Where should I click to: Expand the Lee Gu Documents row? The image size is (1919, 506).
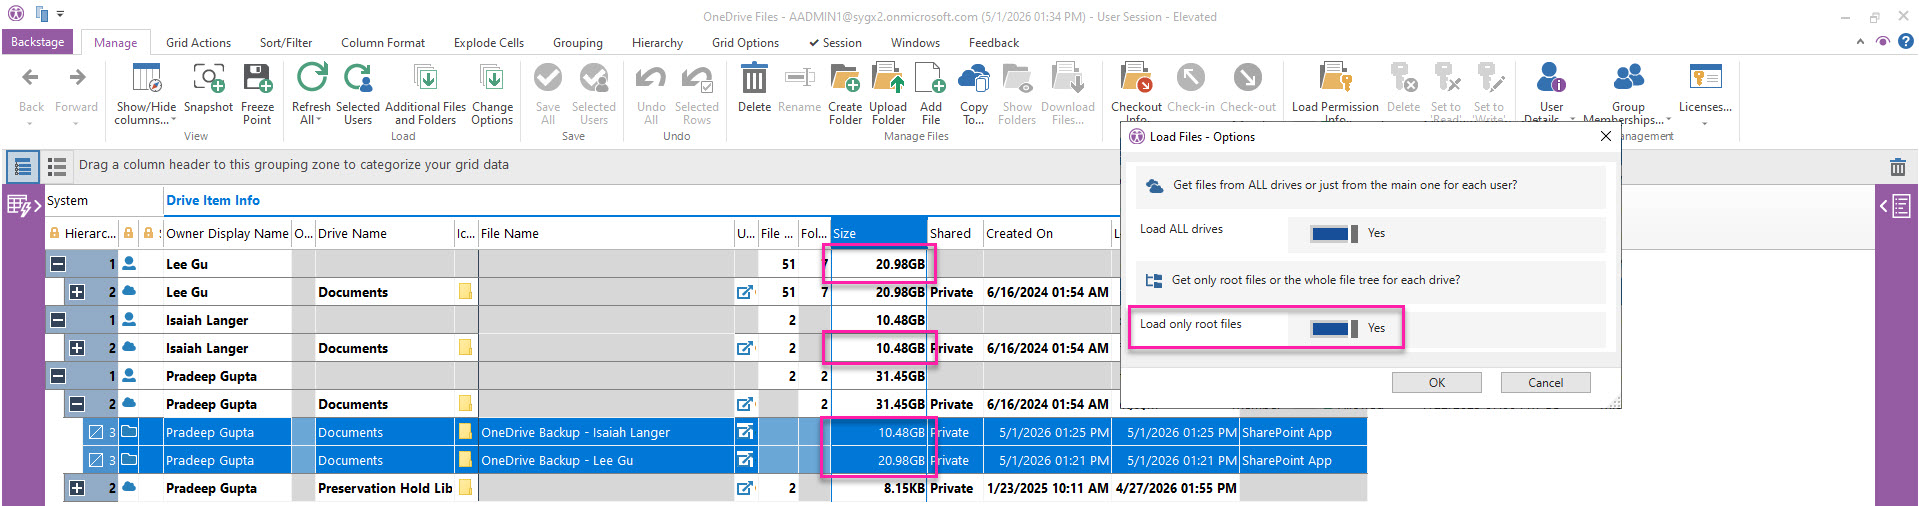tap(77, 292)
